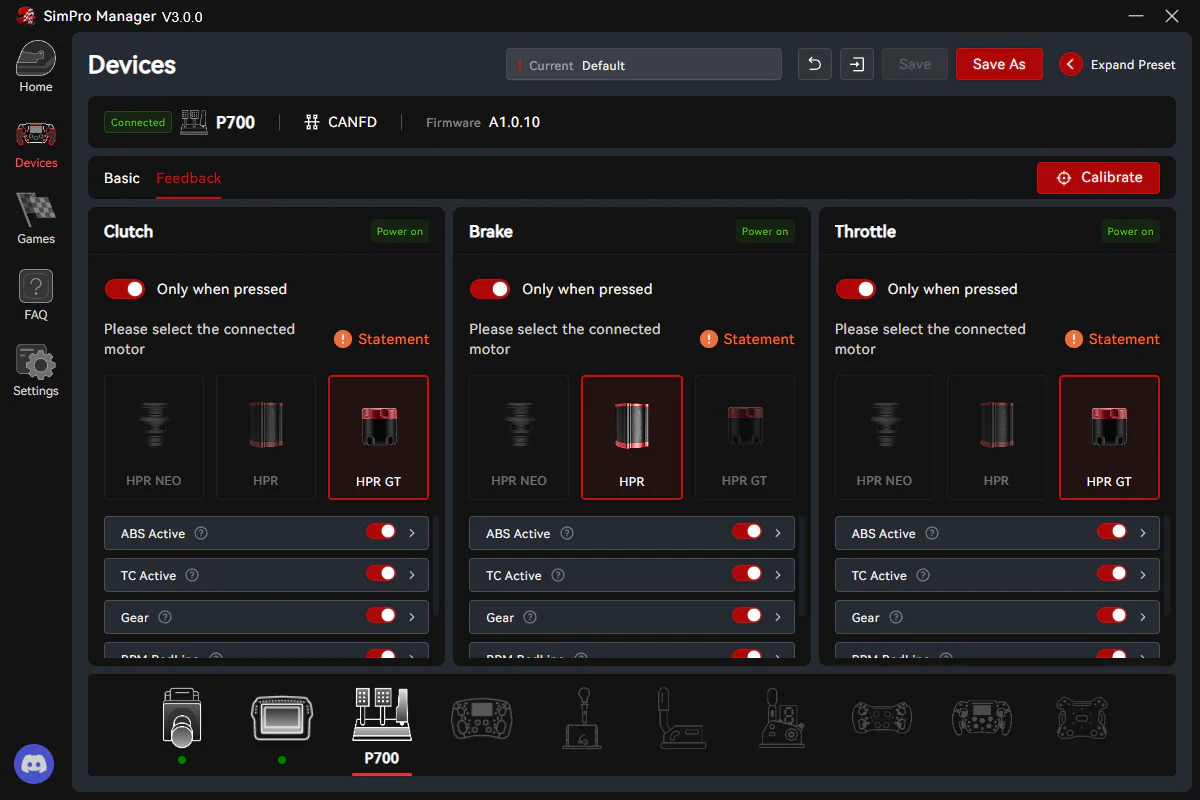Screen dimensions: 1200x800
Task: Disable ABS Active in Brake panel
Action: [747, 532]
